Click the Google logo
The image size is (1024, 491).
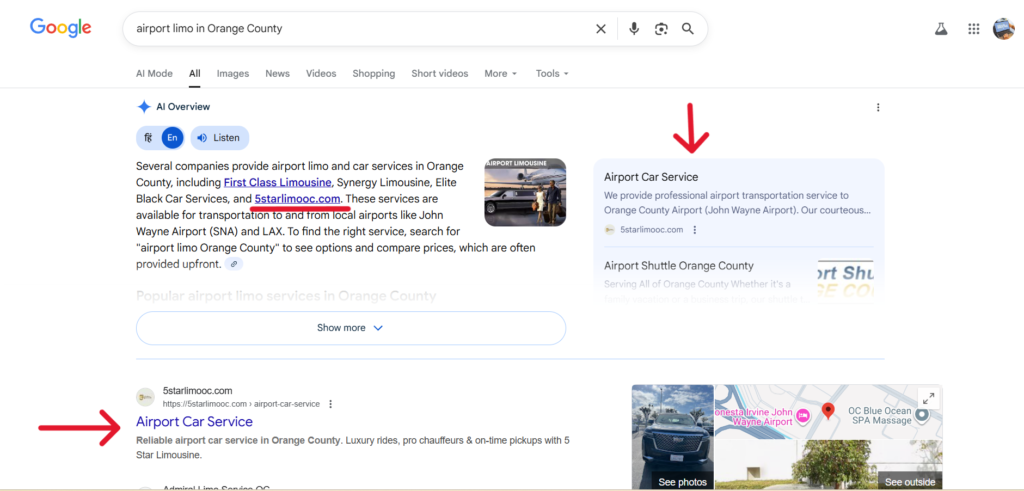[61, 27]
